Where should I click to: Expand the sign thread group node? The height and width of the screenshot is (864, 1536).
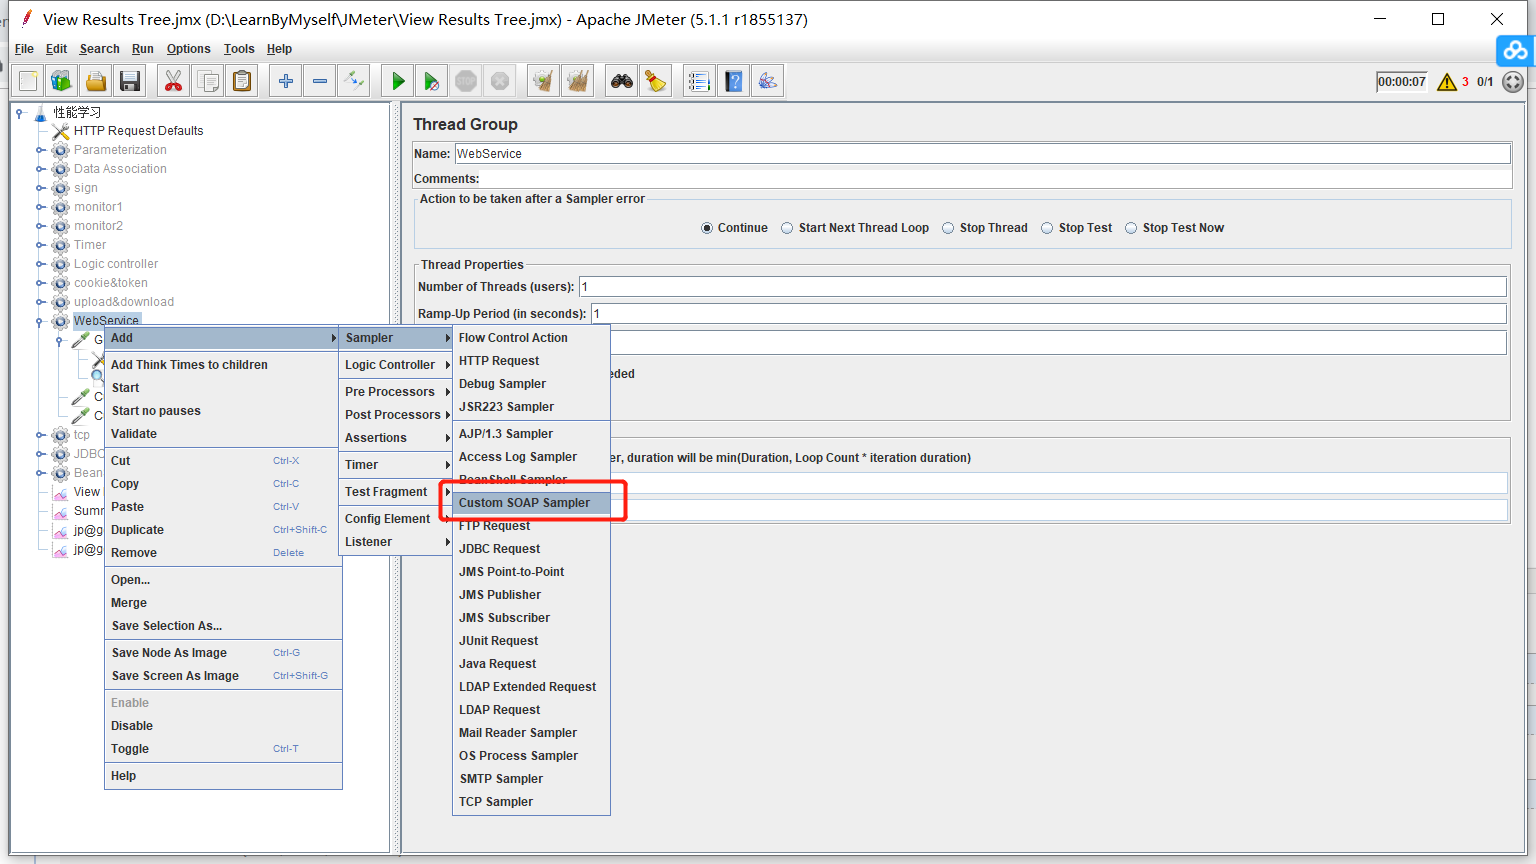(x=40, y=188)
